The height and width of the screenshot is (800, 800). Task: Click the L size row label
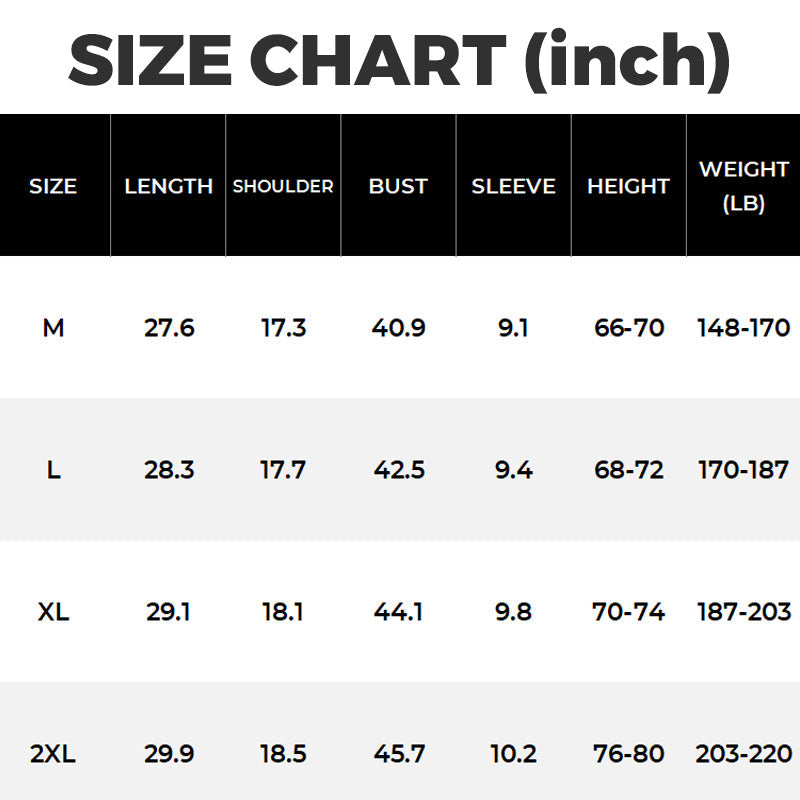tap(53, 470)
